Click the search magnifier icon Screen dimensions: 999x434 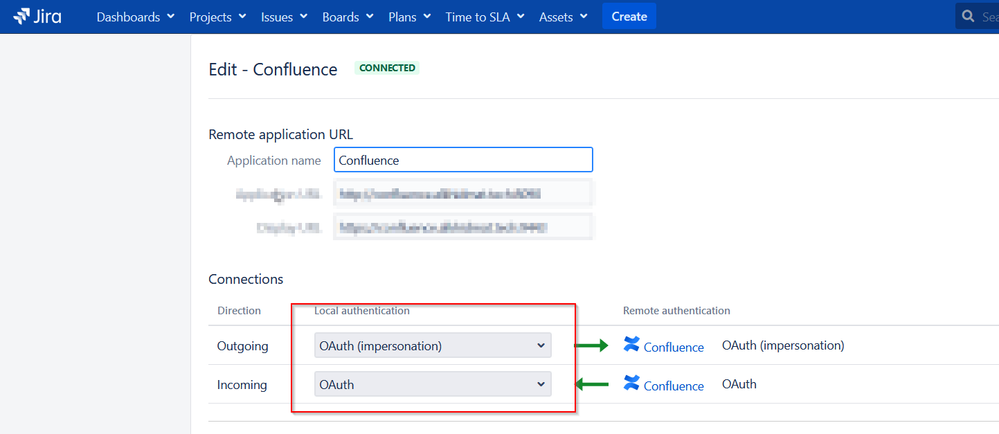pos(968,17)
